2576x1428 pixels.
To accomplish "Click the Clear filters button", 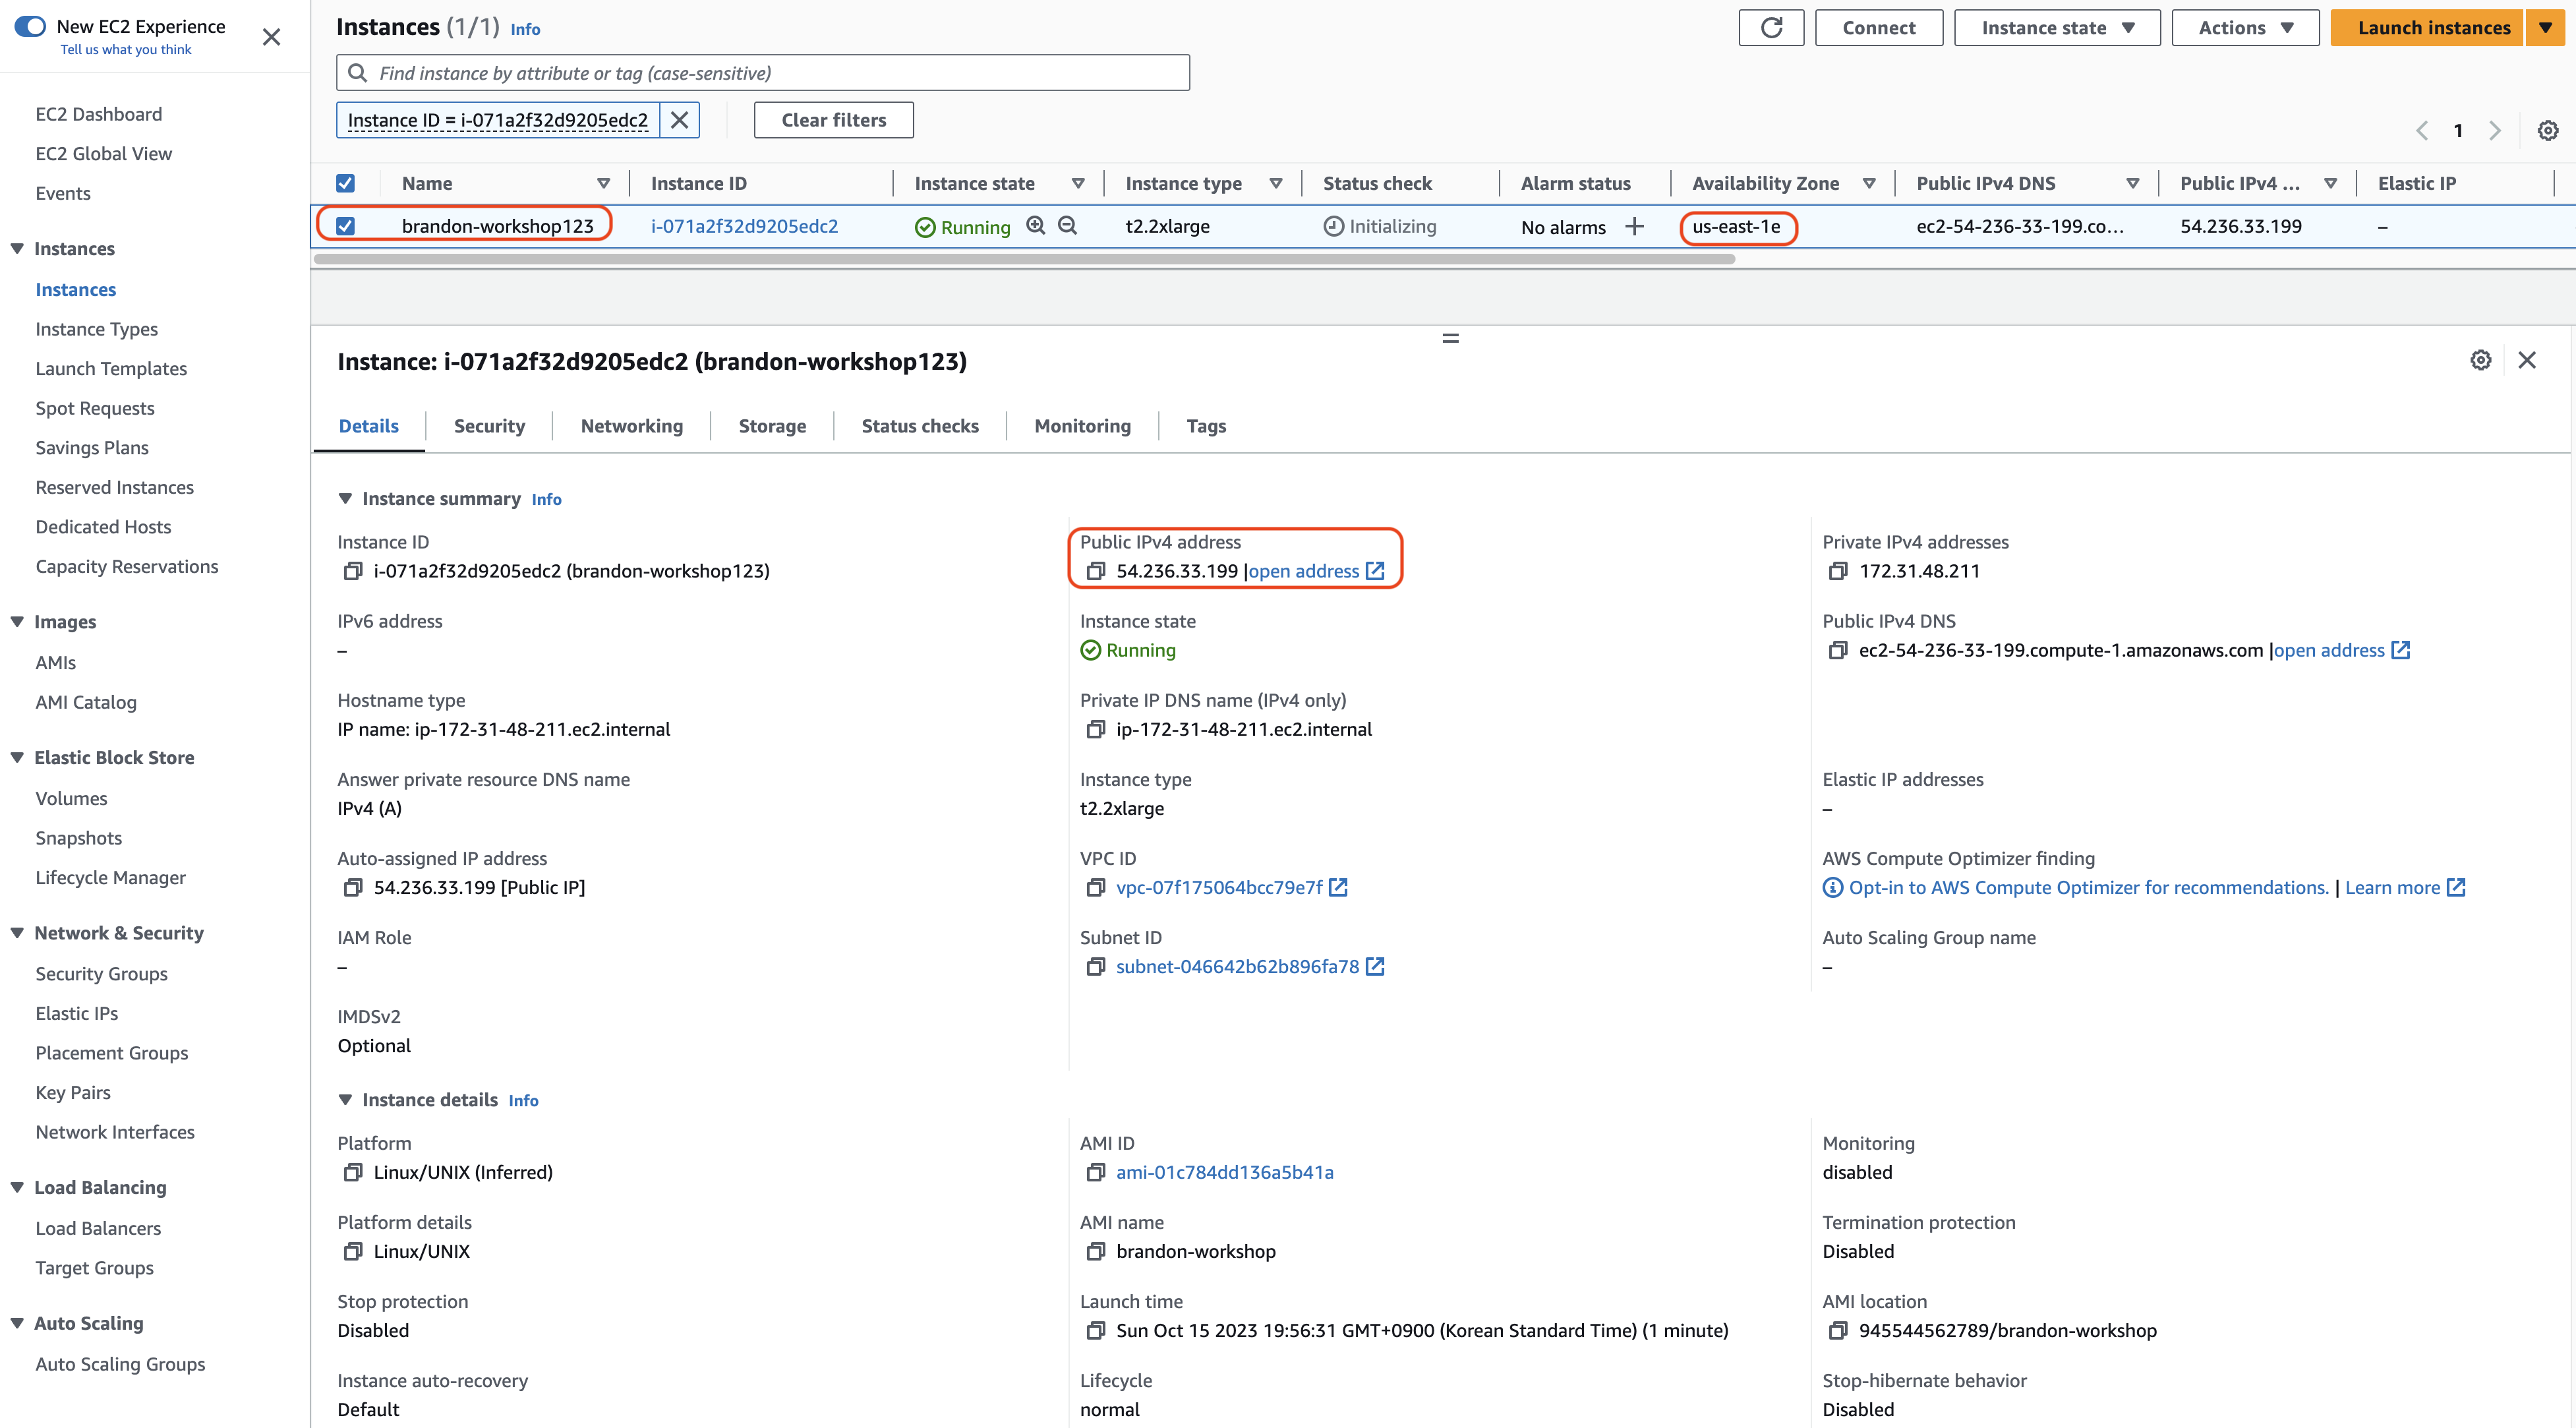I will [x=833, y=120].
